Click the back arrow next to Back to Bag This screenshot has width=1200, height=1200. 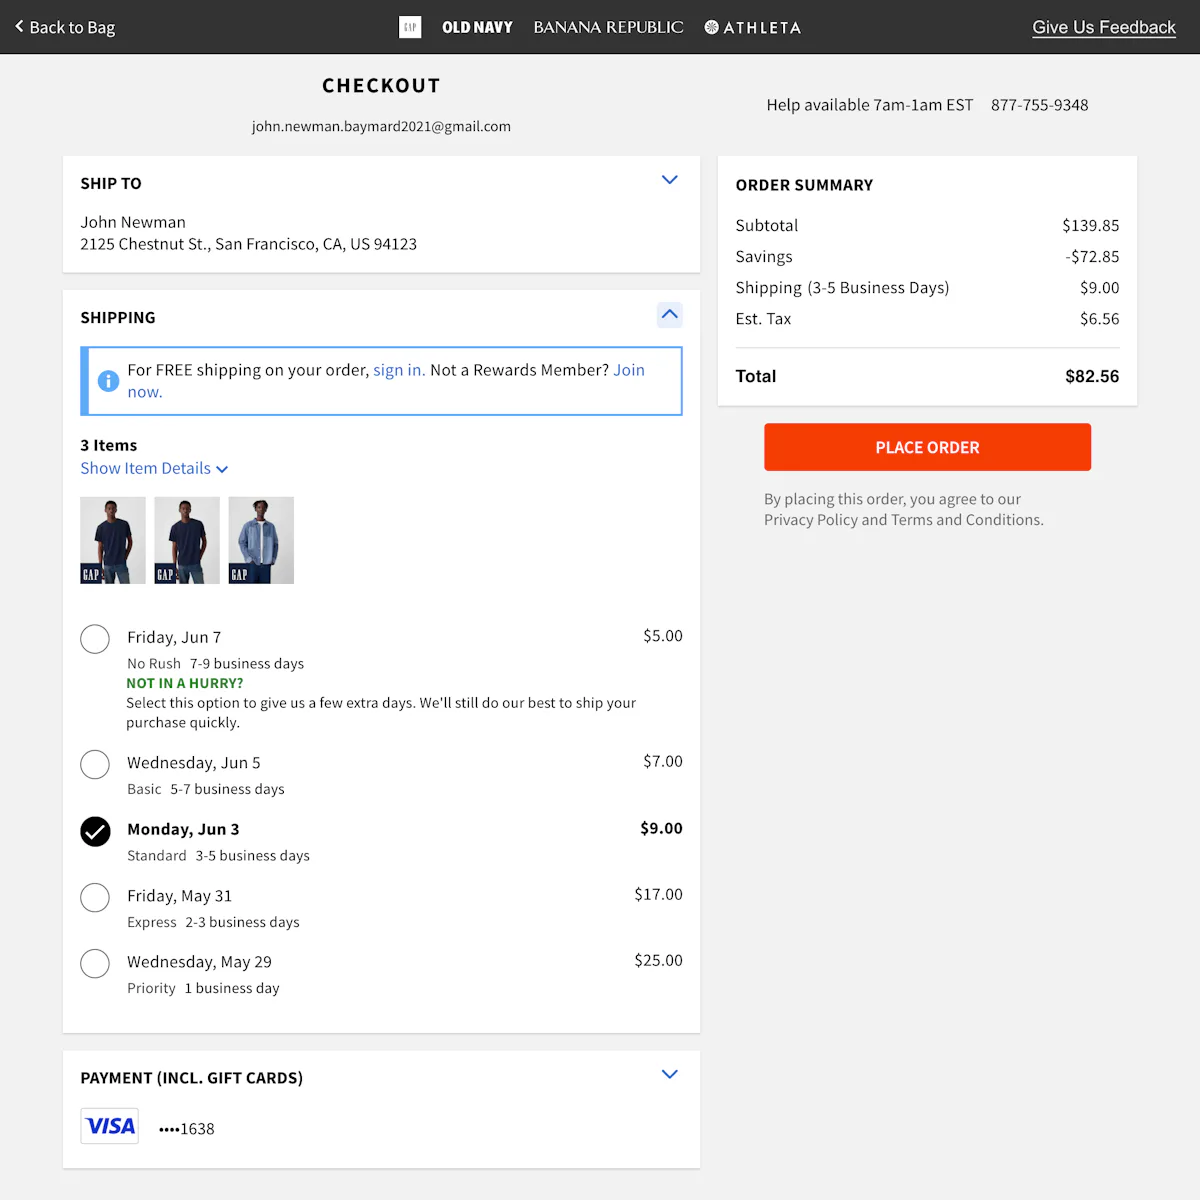pos(20,27)
